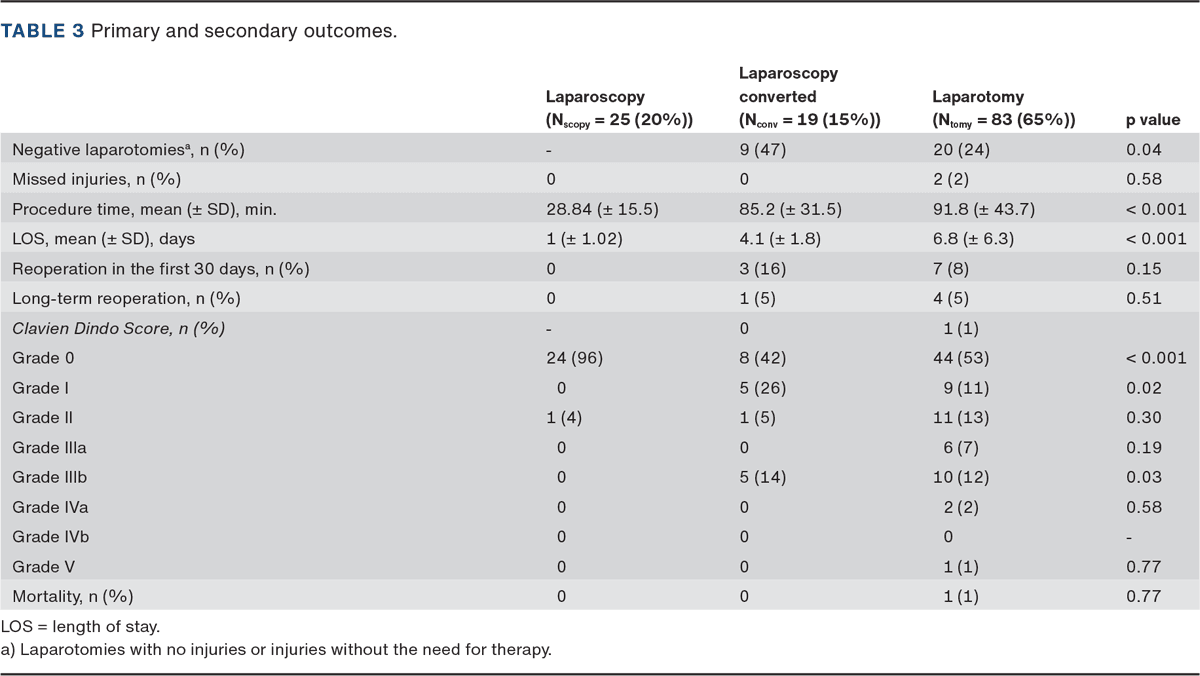Click the "LOS, mean (± SD), days" label
Screen dimensions: 1200x676
click(x=104, y=239)
